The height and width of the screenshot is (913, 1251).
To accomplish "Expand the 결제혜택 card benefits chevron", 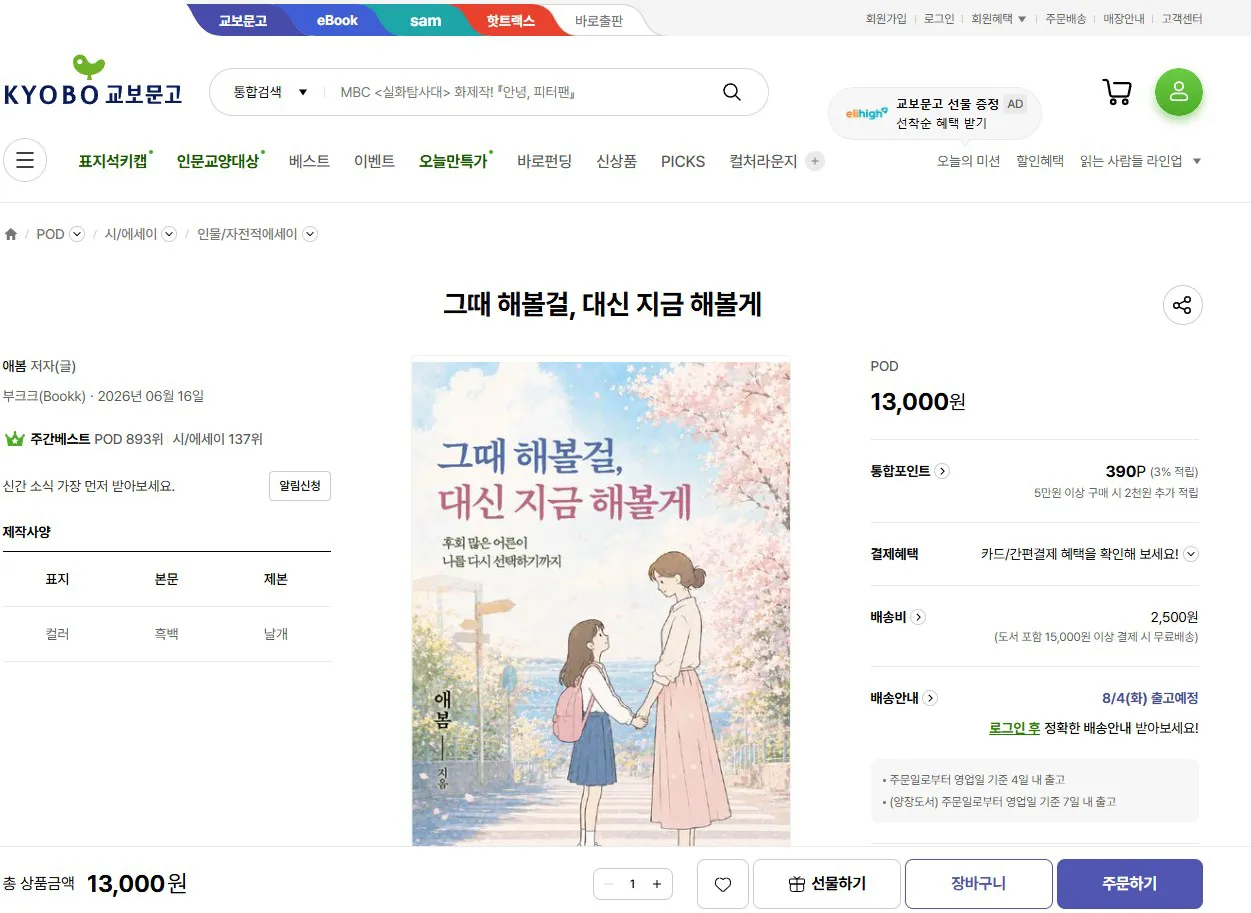I will click(1191, 554).
